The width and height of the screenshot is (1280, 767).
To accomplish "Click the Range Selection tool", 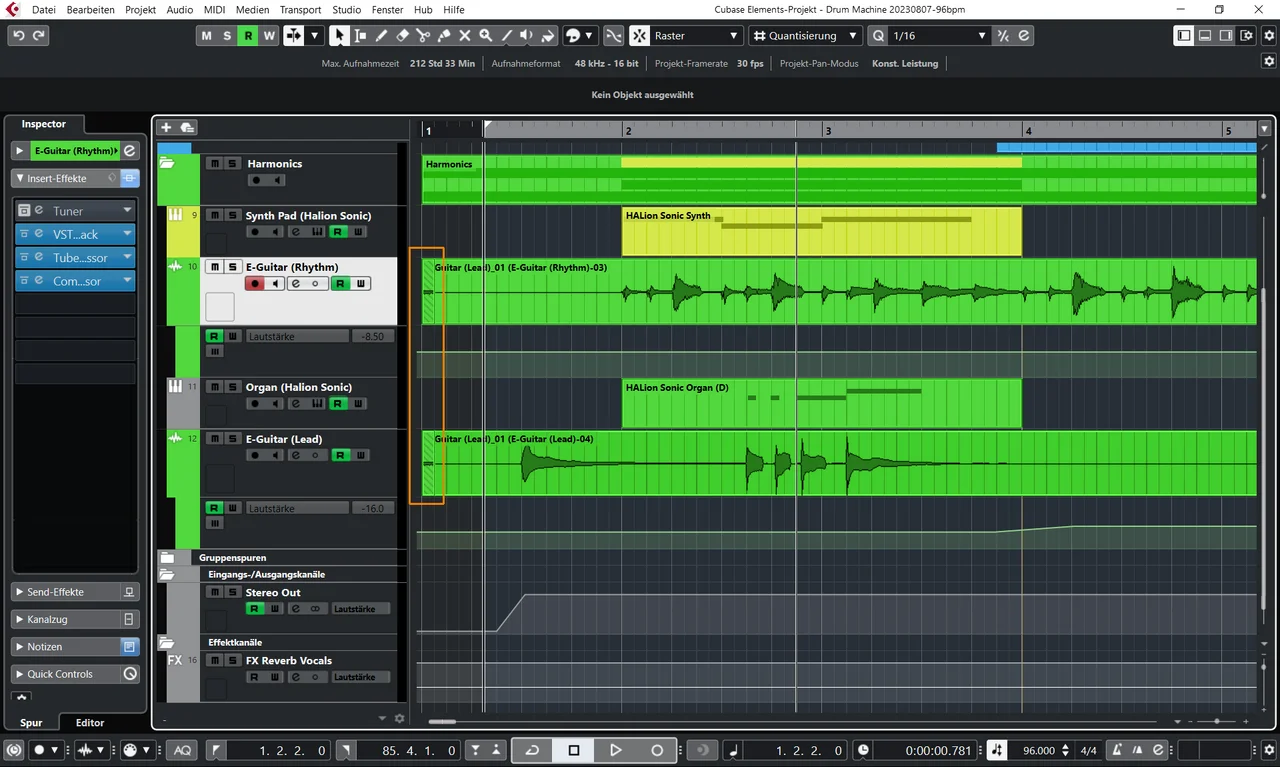I will pos(360,35).
